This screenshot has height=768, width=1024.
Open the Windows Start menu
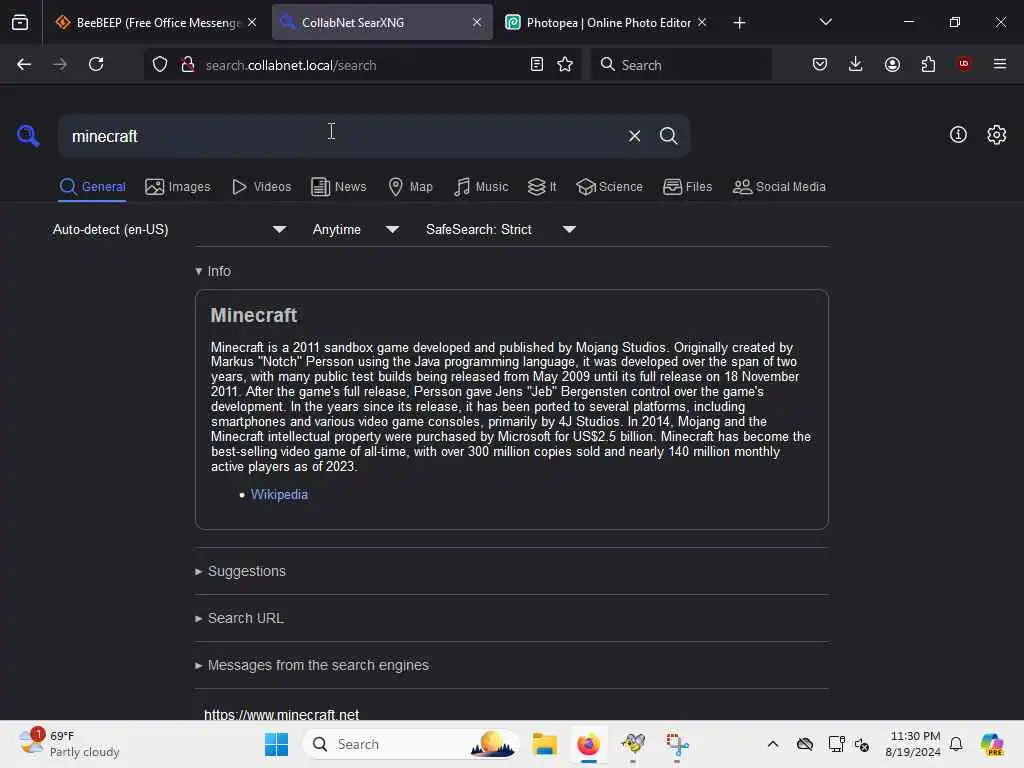(276, 744)
